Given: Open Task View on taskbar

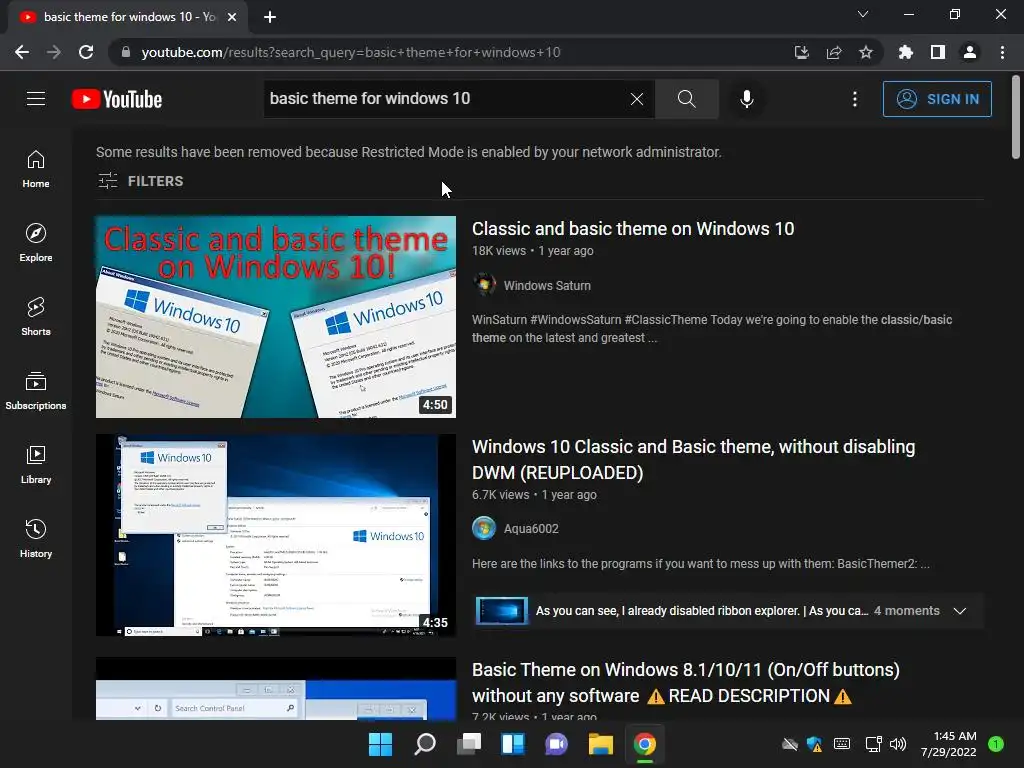Looking at the screenshot, I should tap(468, 744).
